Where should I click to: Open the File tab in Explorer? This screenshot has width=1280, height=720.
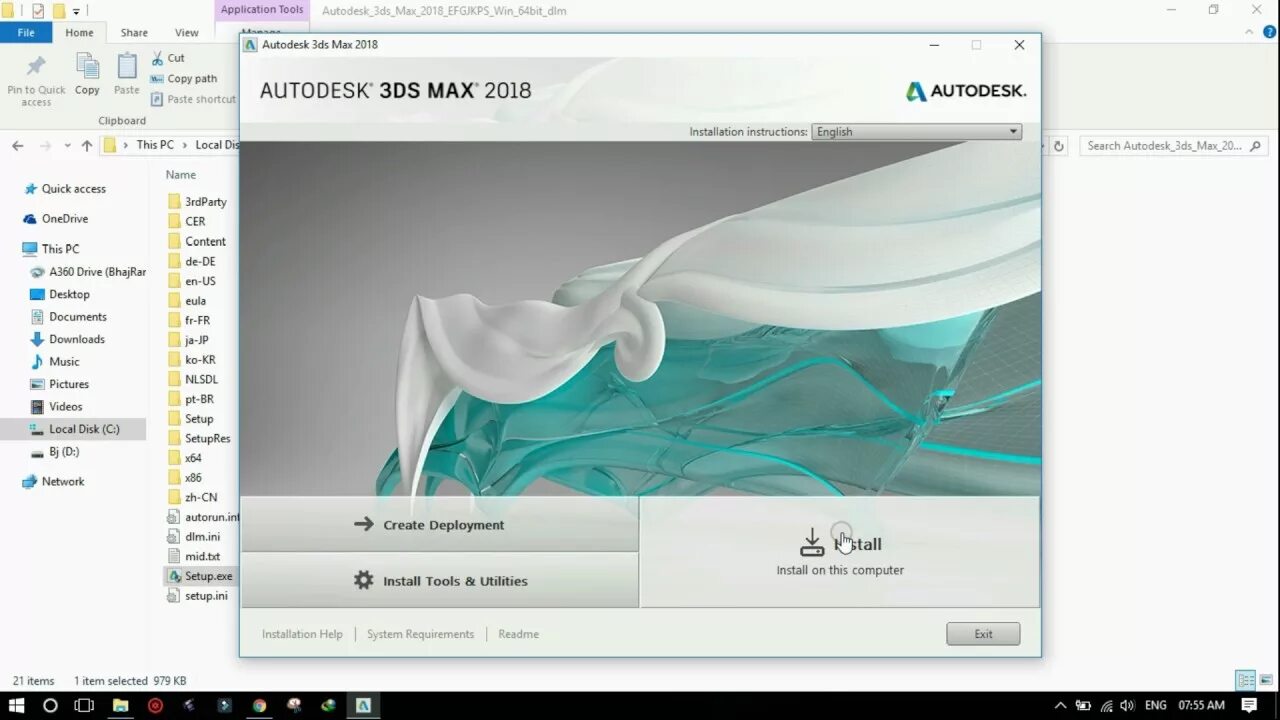click(x=26, y=32)
